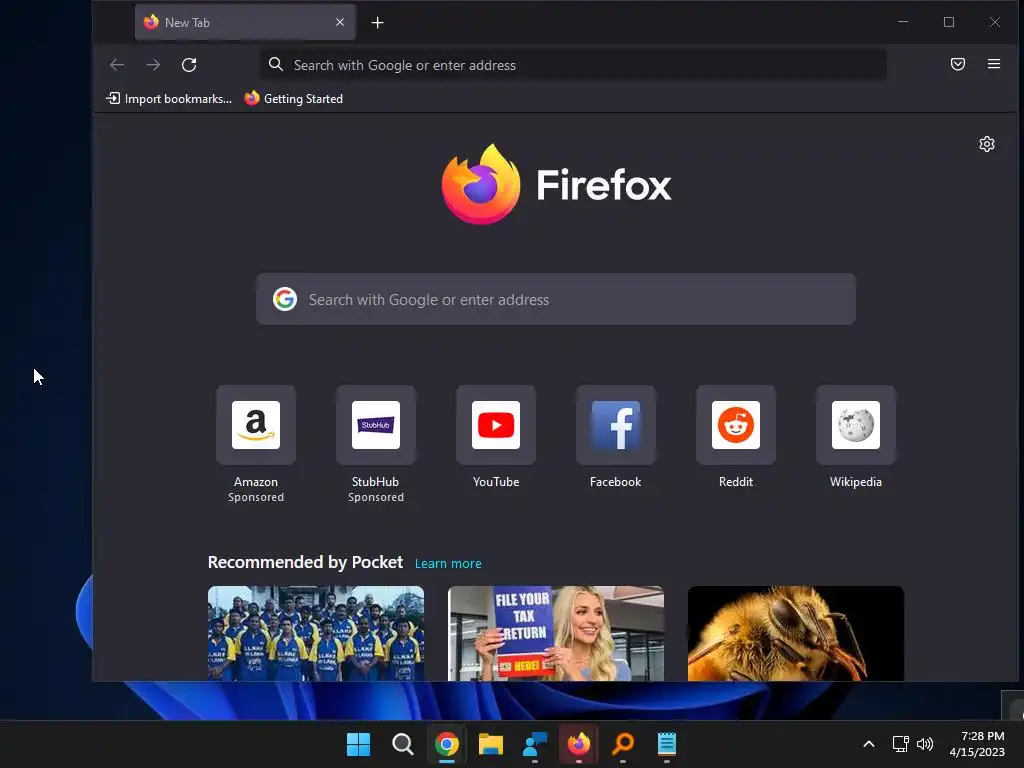Open Windows taskbar search

pos(402,744)
